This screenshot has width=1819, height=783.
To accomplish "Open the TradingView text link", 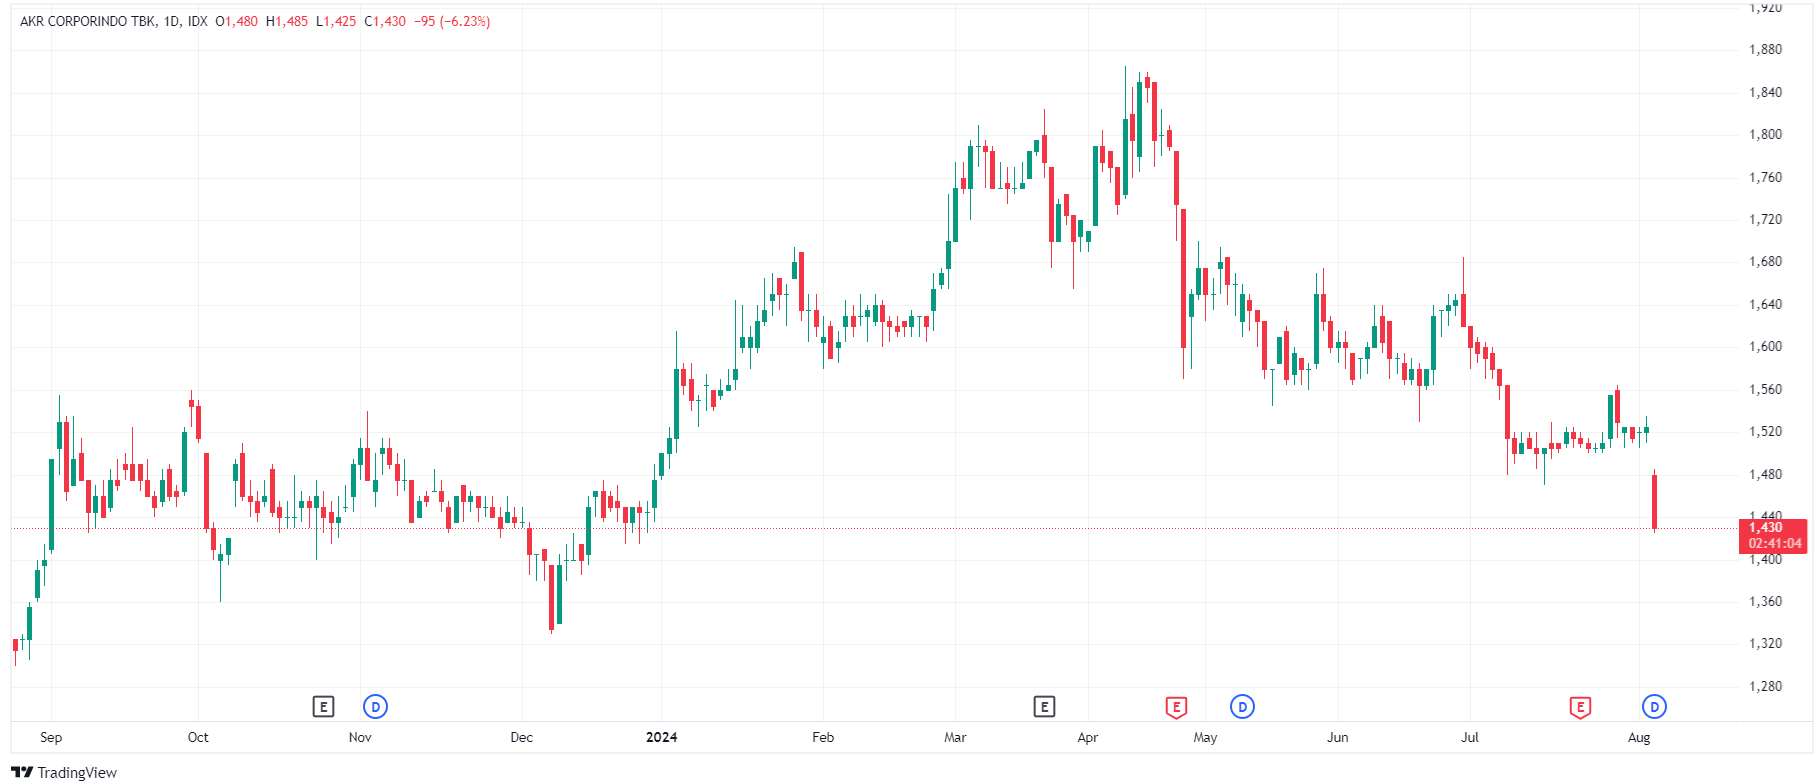I will (77, 772).
